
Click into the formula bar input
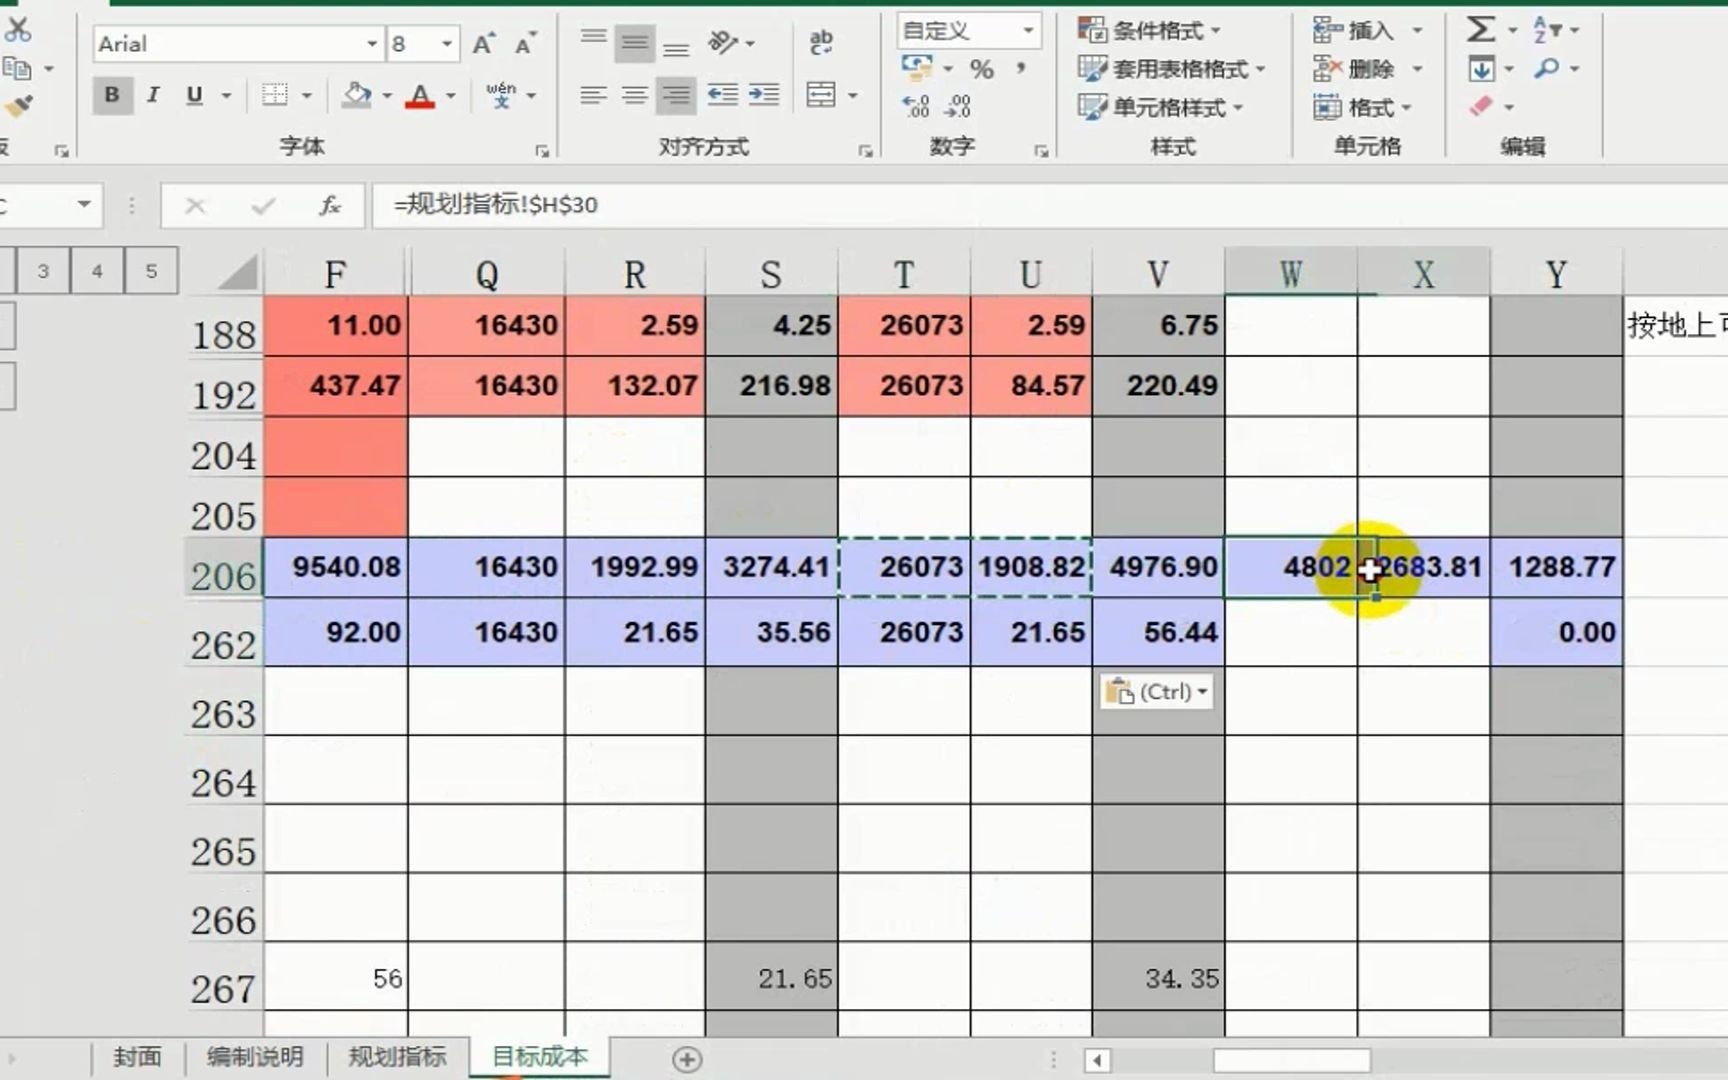point(1050,205)
